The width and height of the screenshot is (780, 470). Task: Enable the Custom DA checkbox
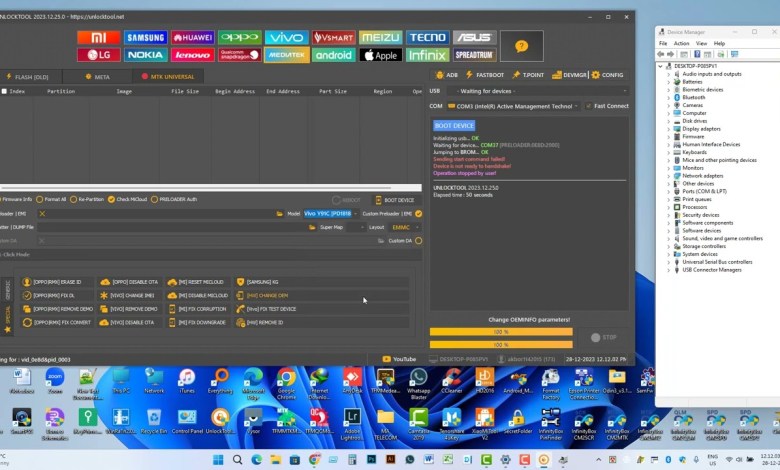pyautogui.click(x=418, y=241)
